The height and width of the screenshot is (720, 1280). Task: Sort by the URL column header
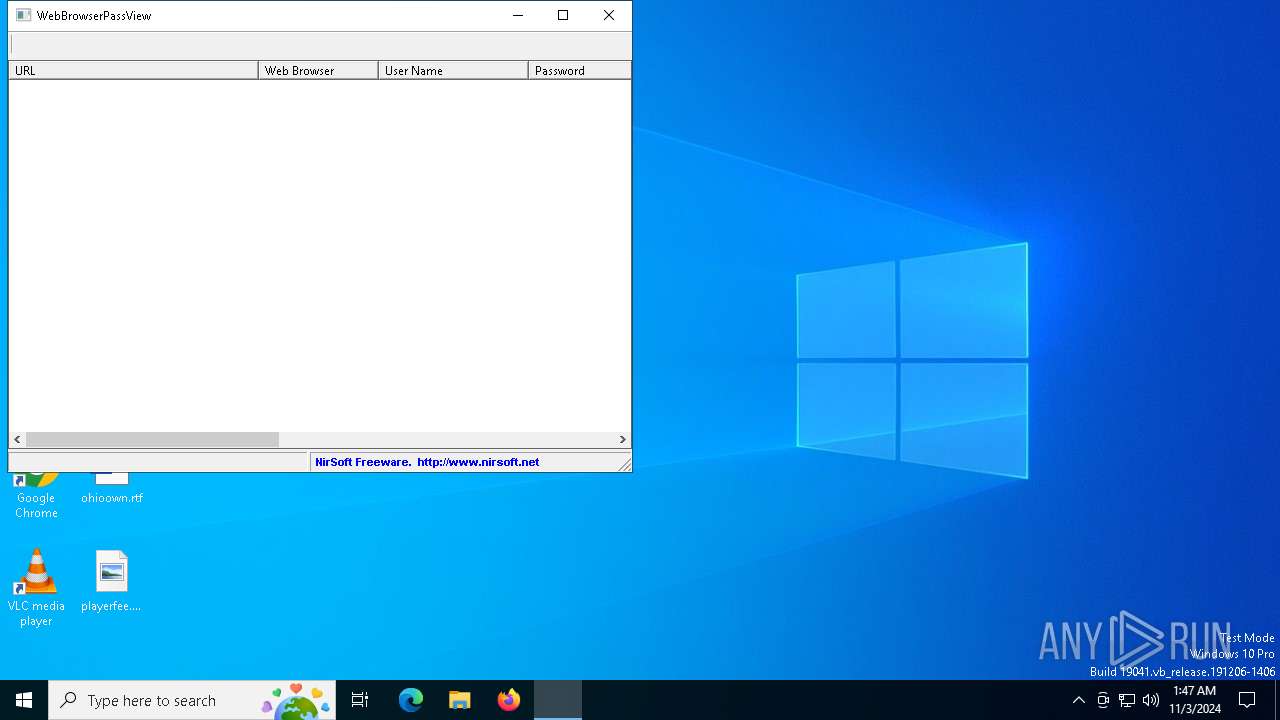tap(133, 70)
